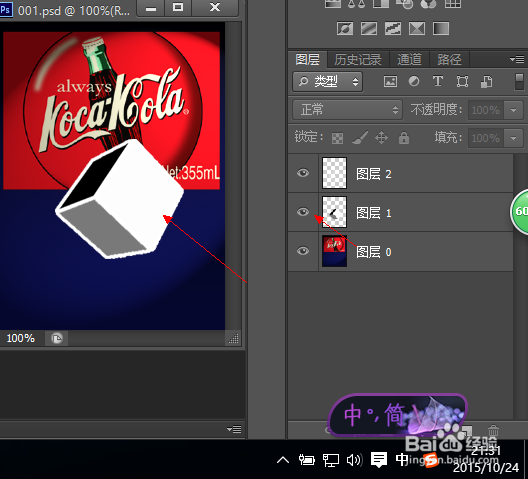Screen dimensions: 528x479
Task: Open the bottom panel flyout menu below the document
Action: coord(234,429)
